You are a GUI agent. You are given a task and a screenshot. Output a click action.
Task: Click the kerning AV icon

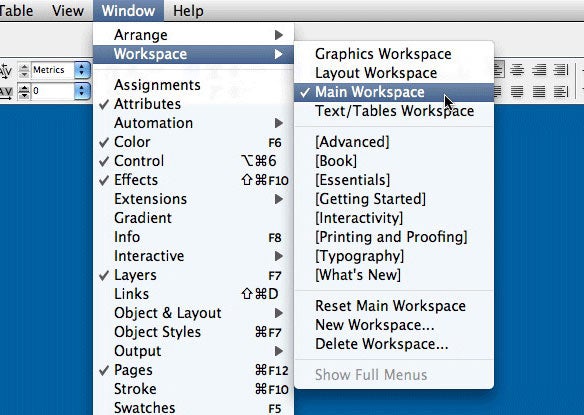(6, 70)
